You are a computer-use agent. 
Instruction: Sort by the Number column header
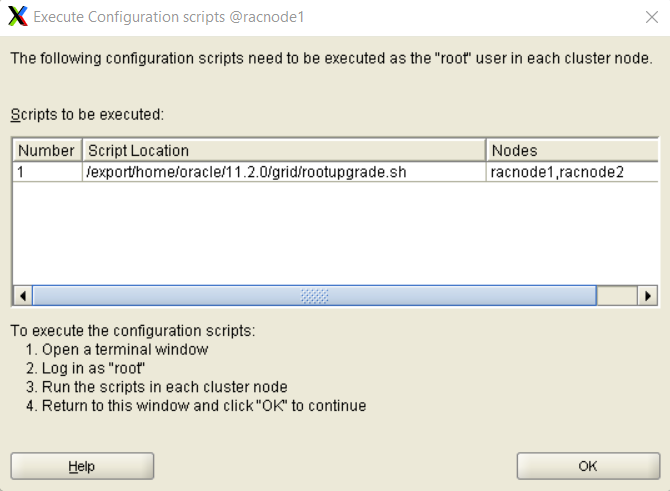click(47, 150)
